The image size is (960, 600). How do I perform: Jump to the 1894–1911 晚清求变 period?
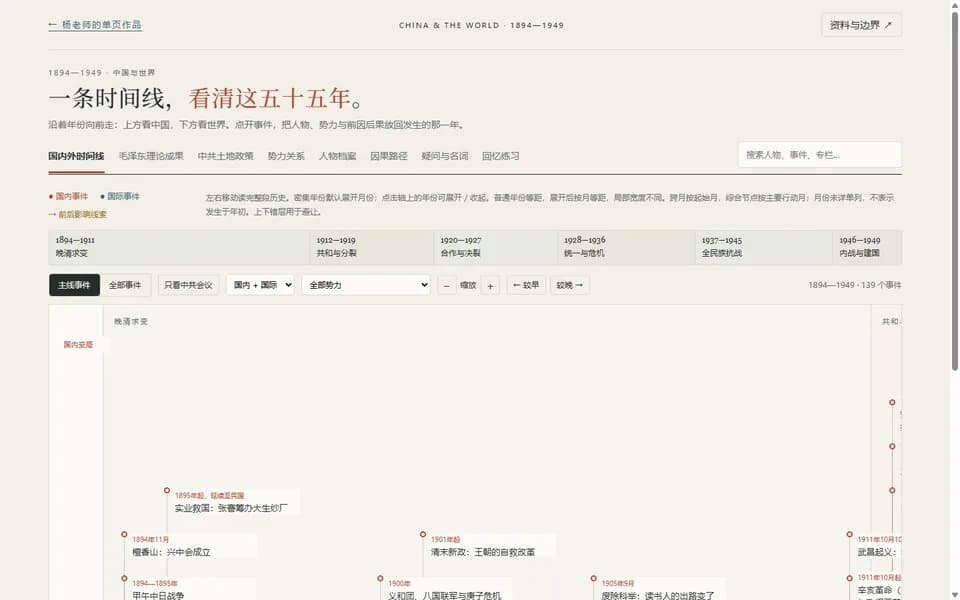179,247
